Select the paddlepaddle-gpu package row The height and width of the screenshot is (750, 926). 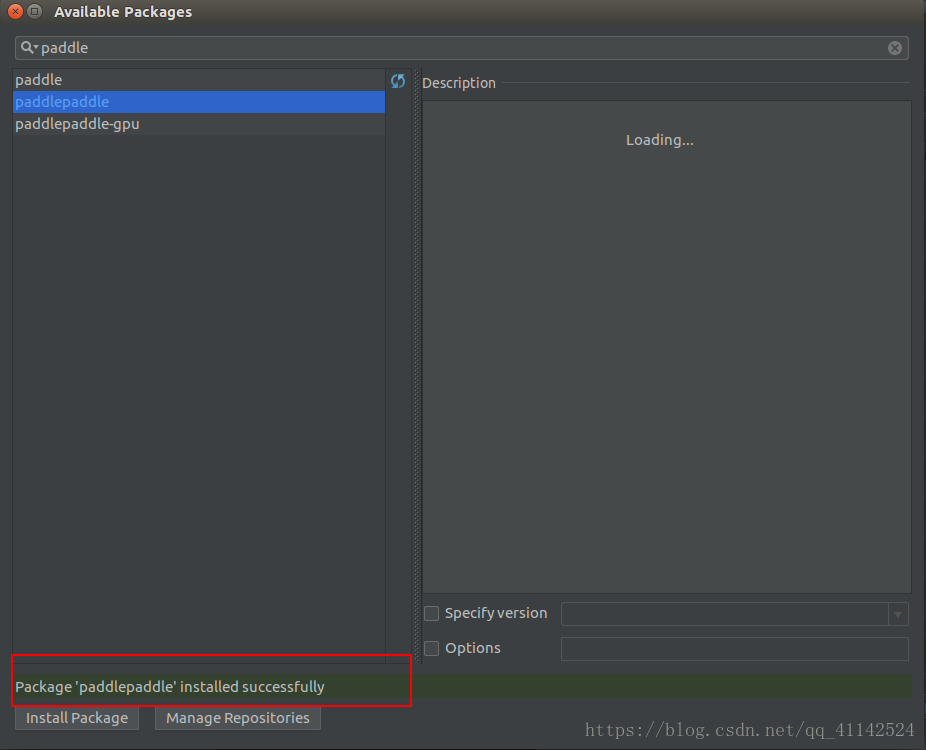pyautogui.click(x=199, y=124)
